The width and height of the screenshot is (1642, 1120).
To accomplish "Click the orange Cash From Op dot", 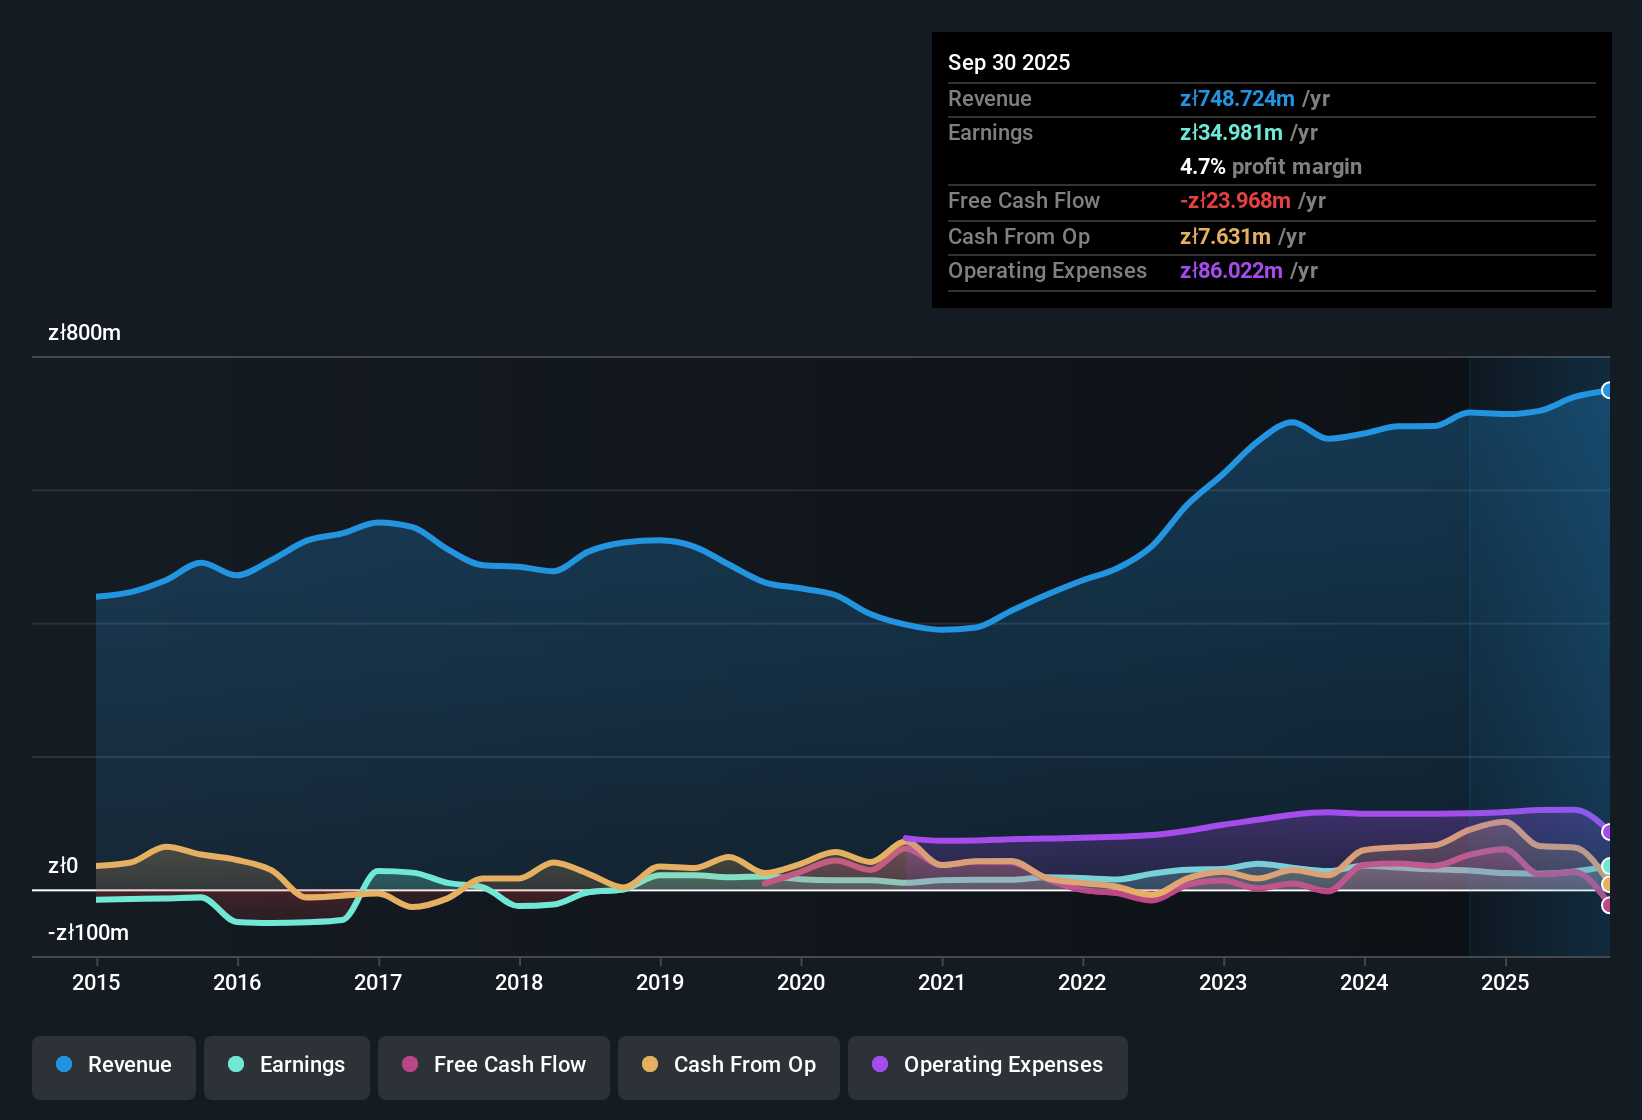I will (x=649, y=1065).
